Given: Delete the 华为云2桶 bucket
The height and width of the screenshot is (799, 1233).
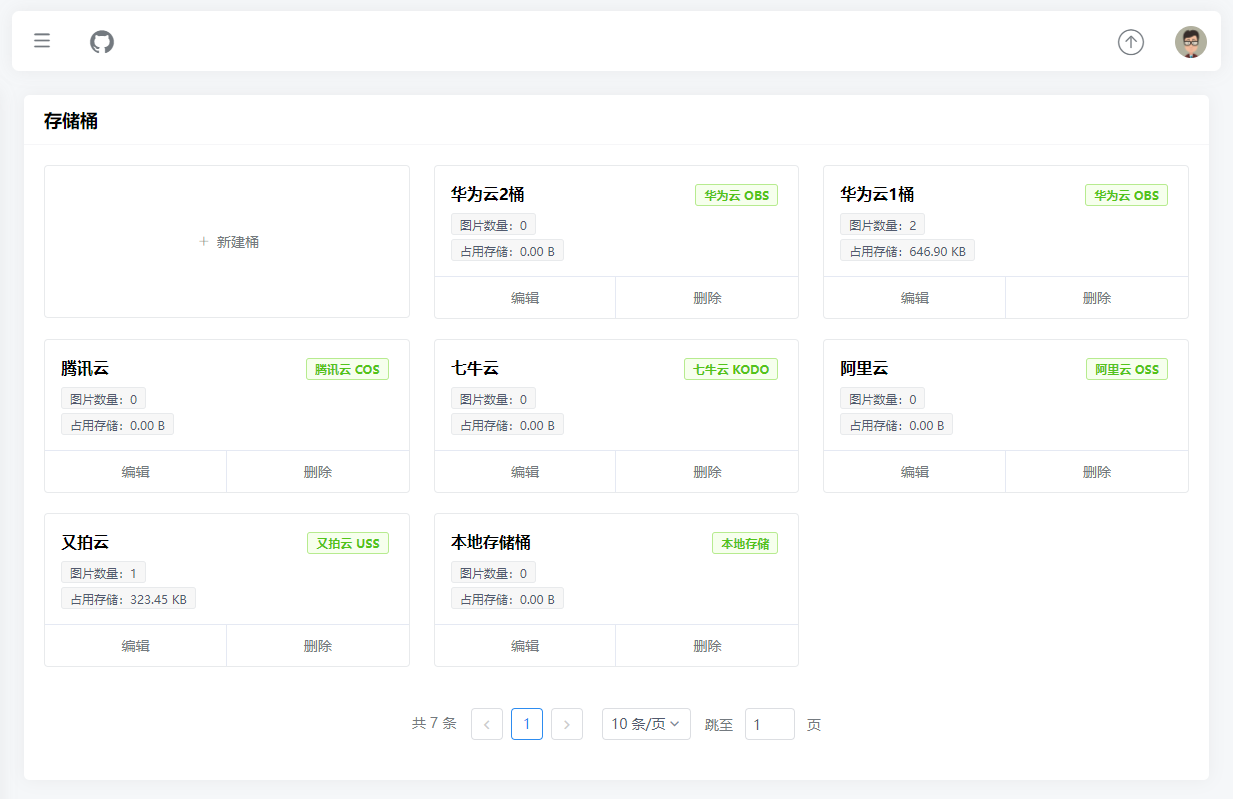Looking at the screenshot, I should 707,298.
